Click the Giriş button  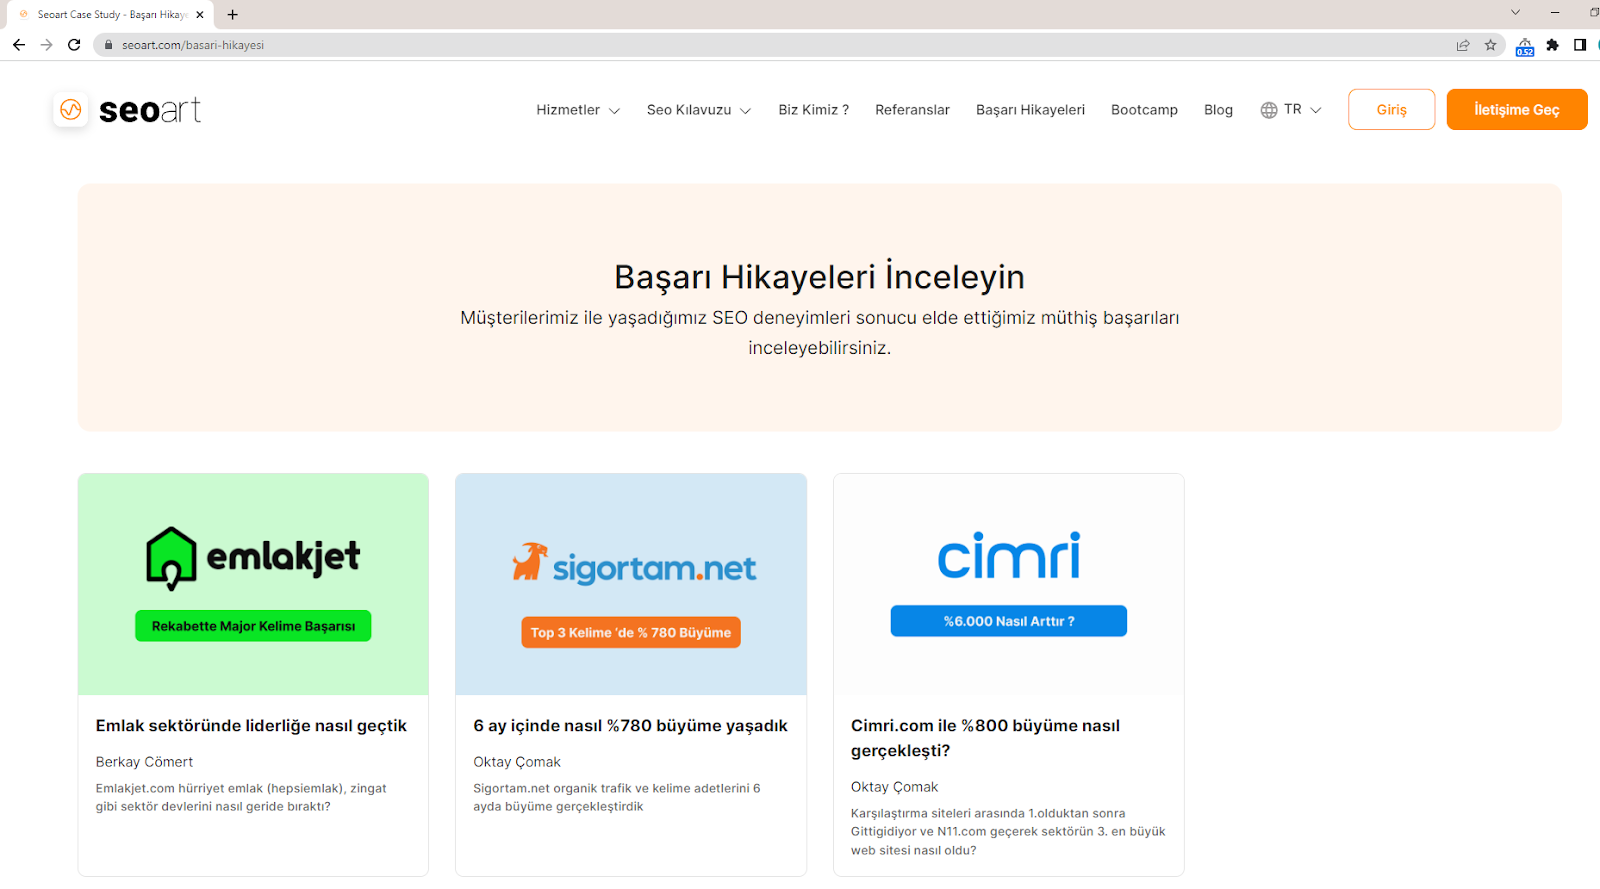click(1391, 110)
